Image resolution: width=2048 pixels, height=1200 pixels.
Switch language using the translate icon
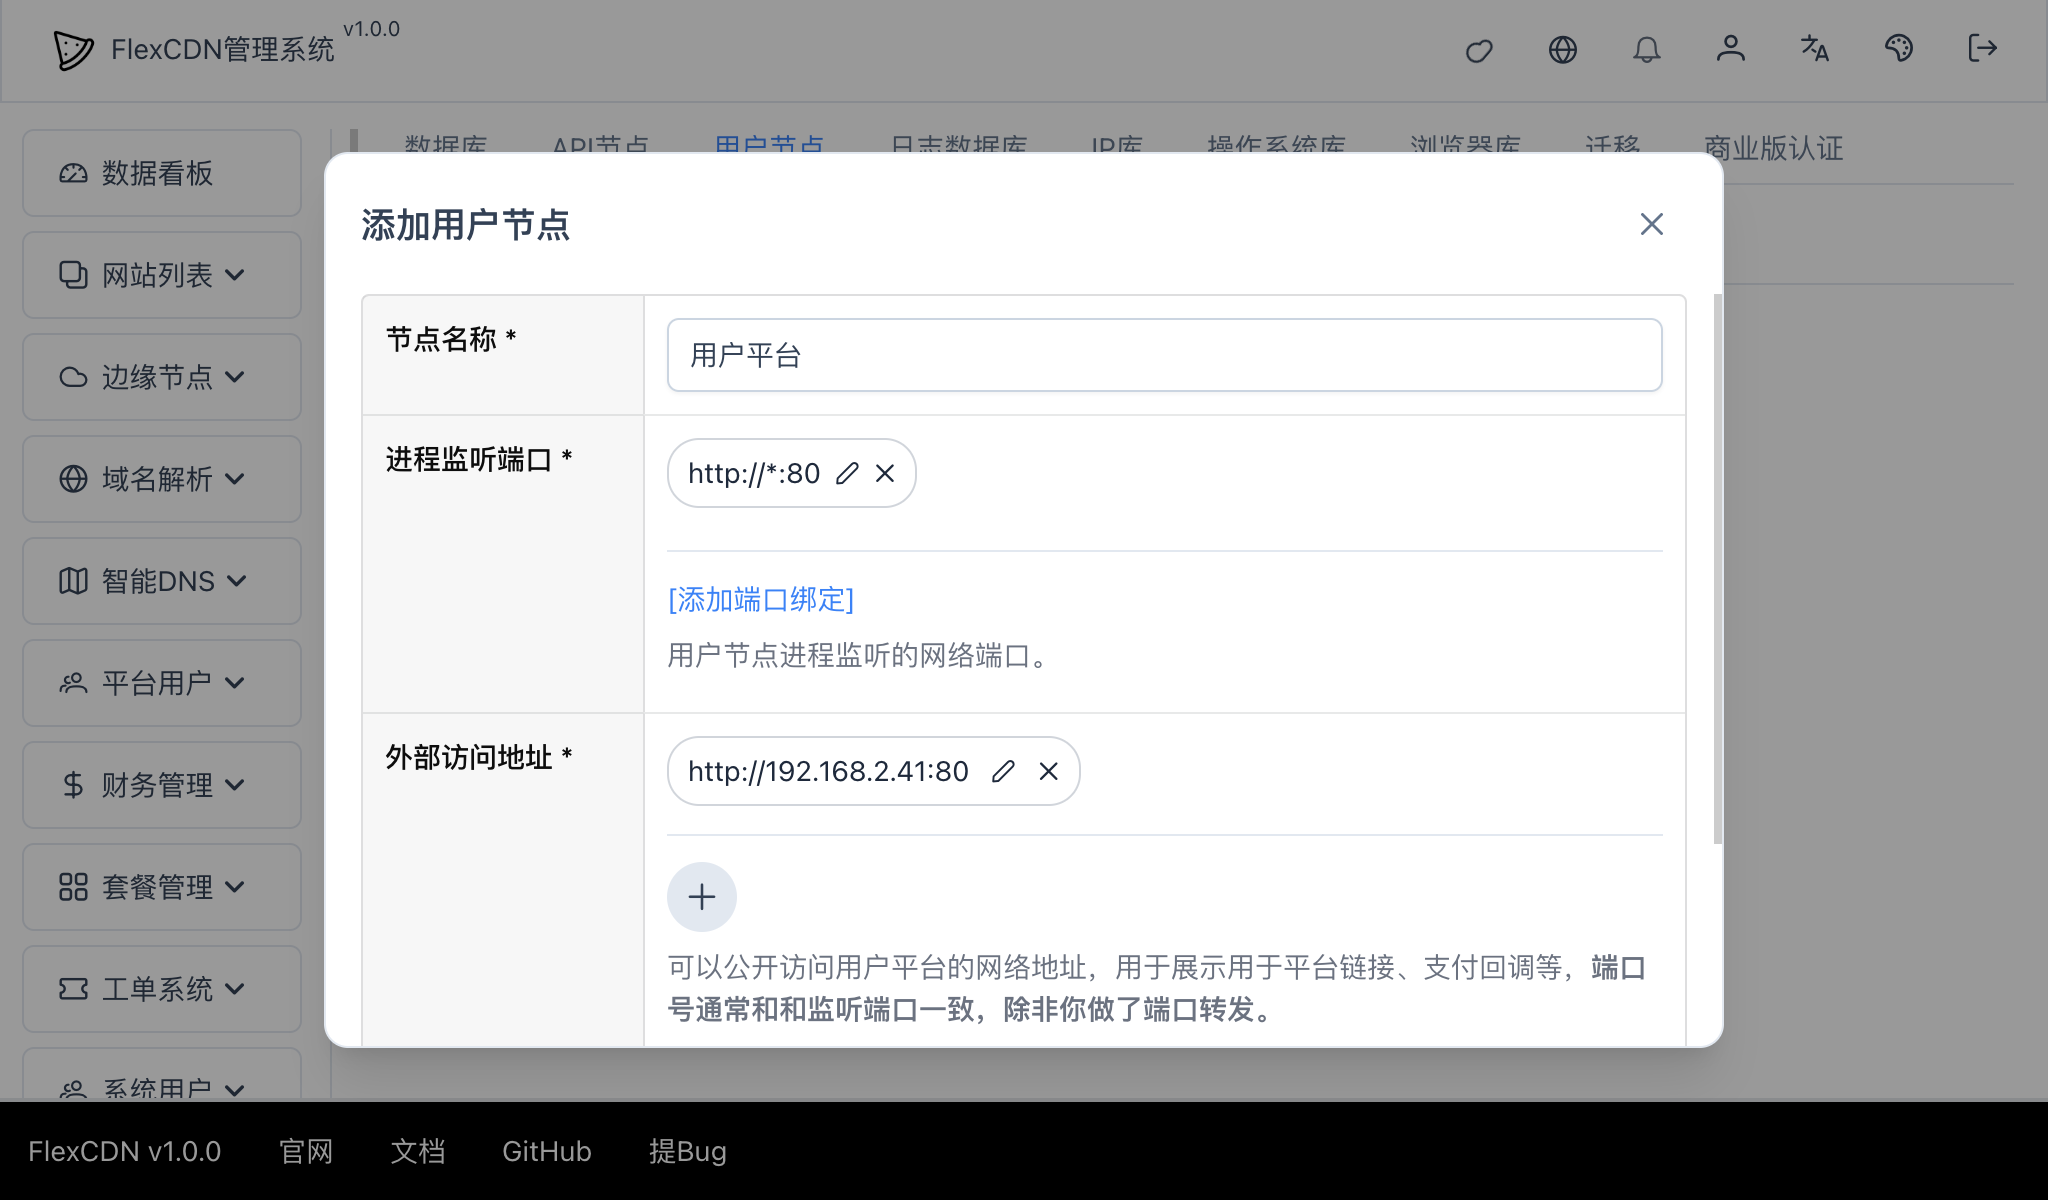click(1815, 50)
